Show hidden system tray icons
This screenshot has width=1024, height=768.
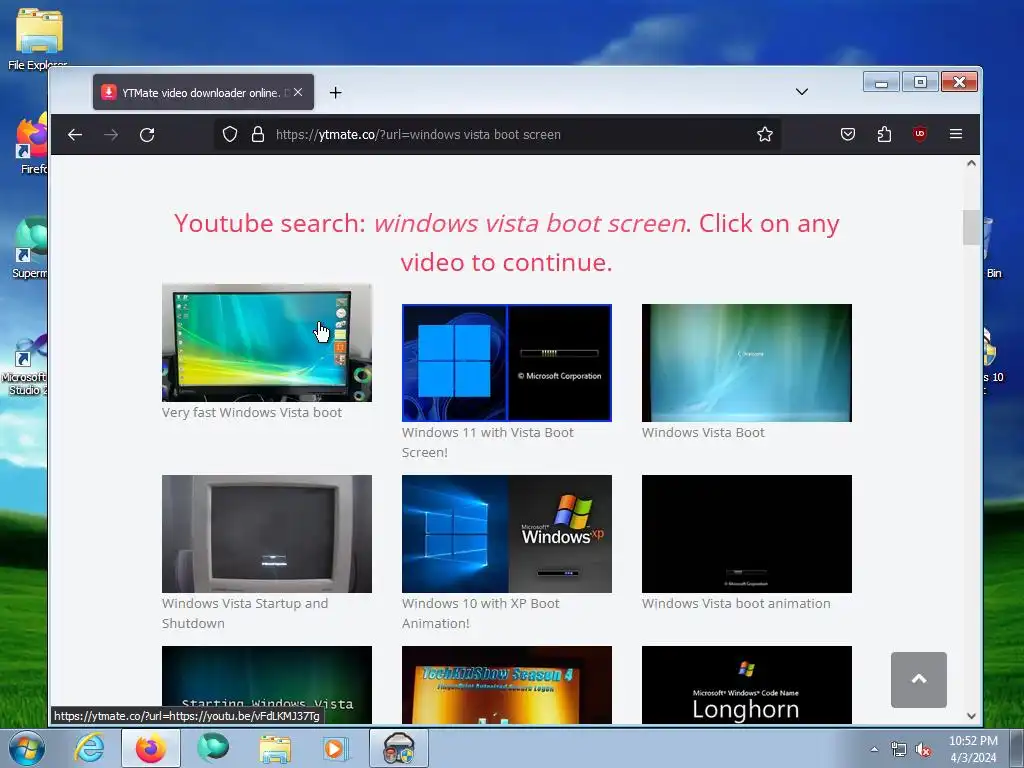tap(874, 749)
